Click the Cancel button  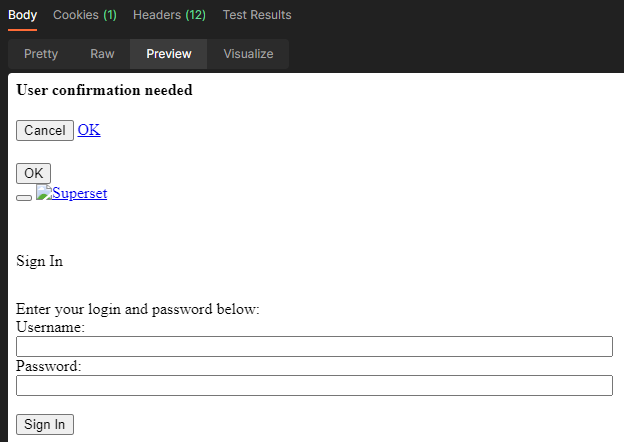(x=45, y=130)
